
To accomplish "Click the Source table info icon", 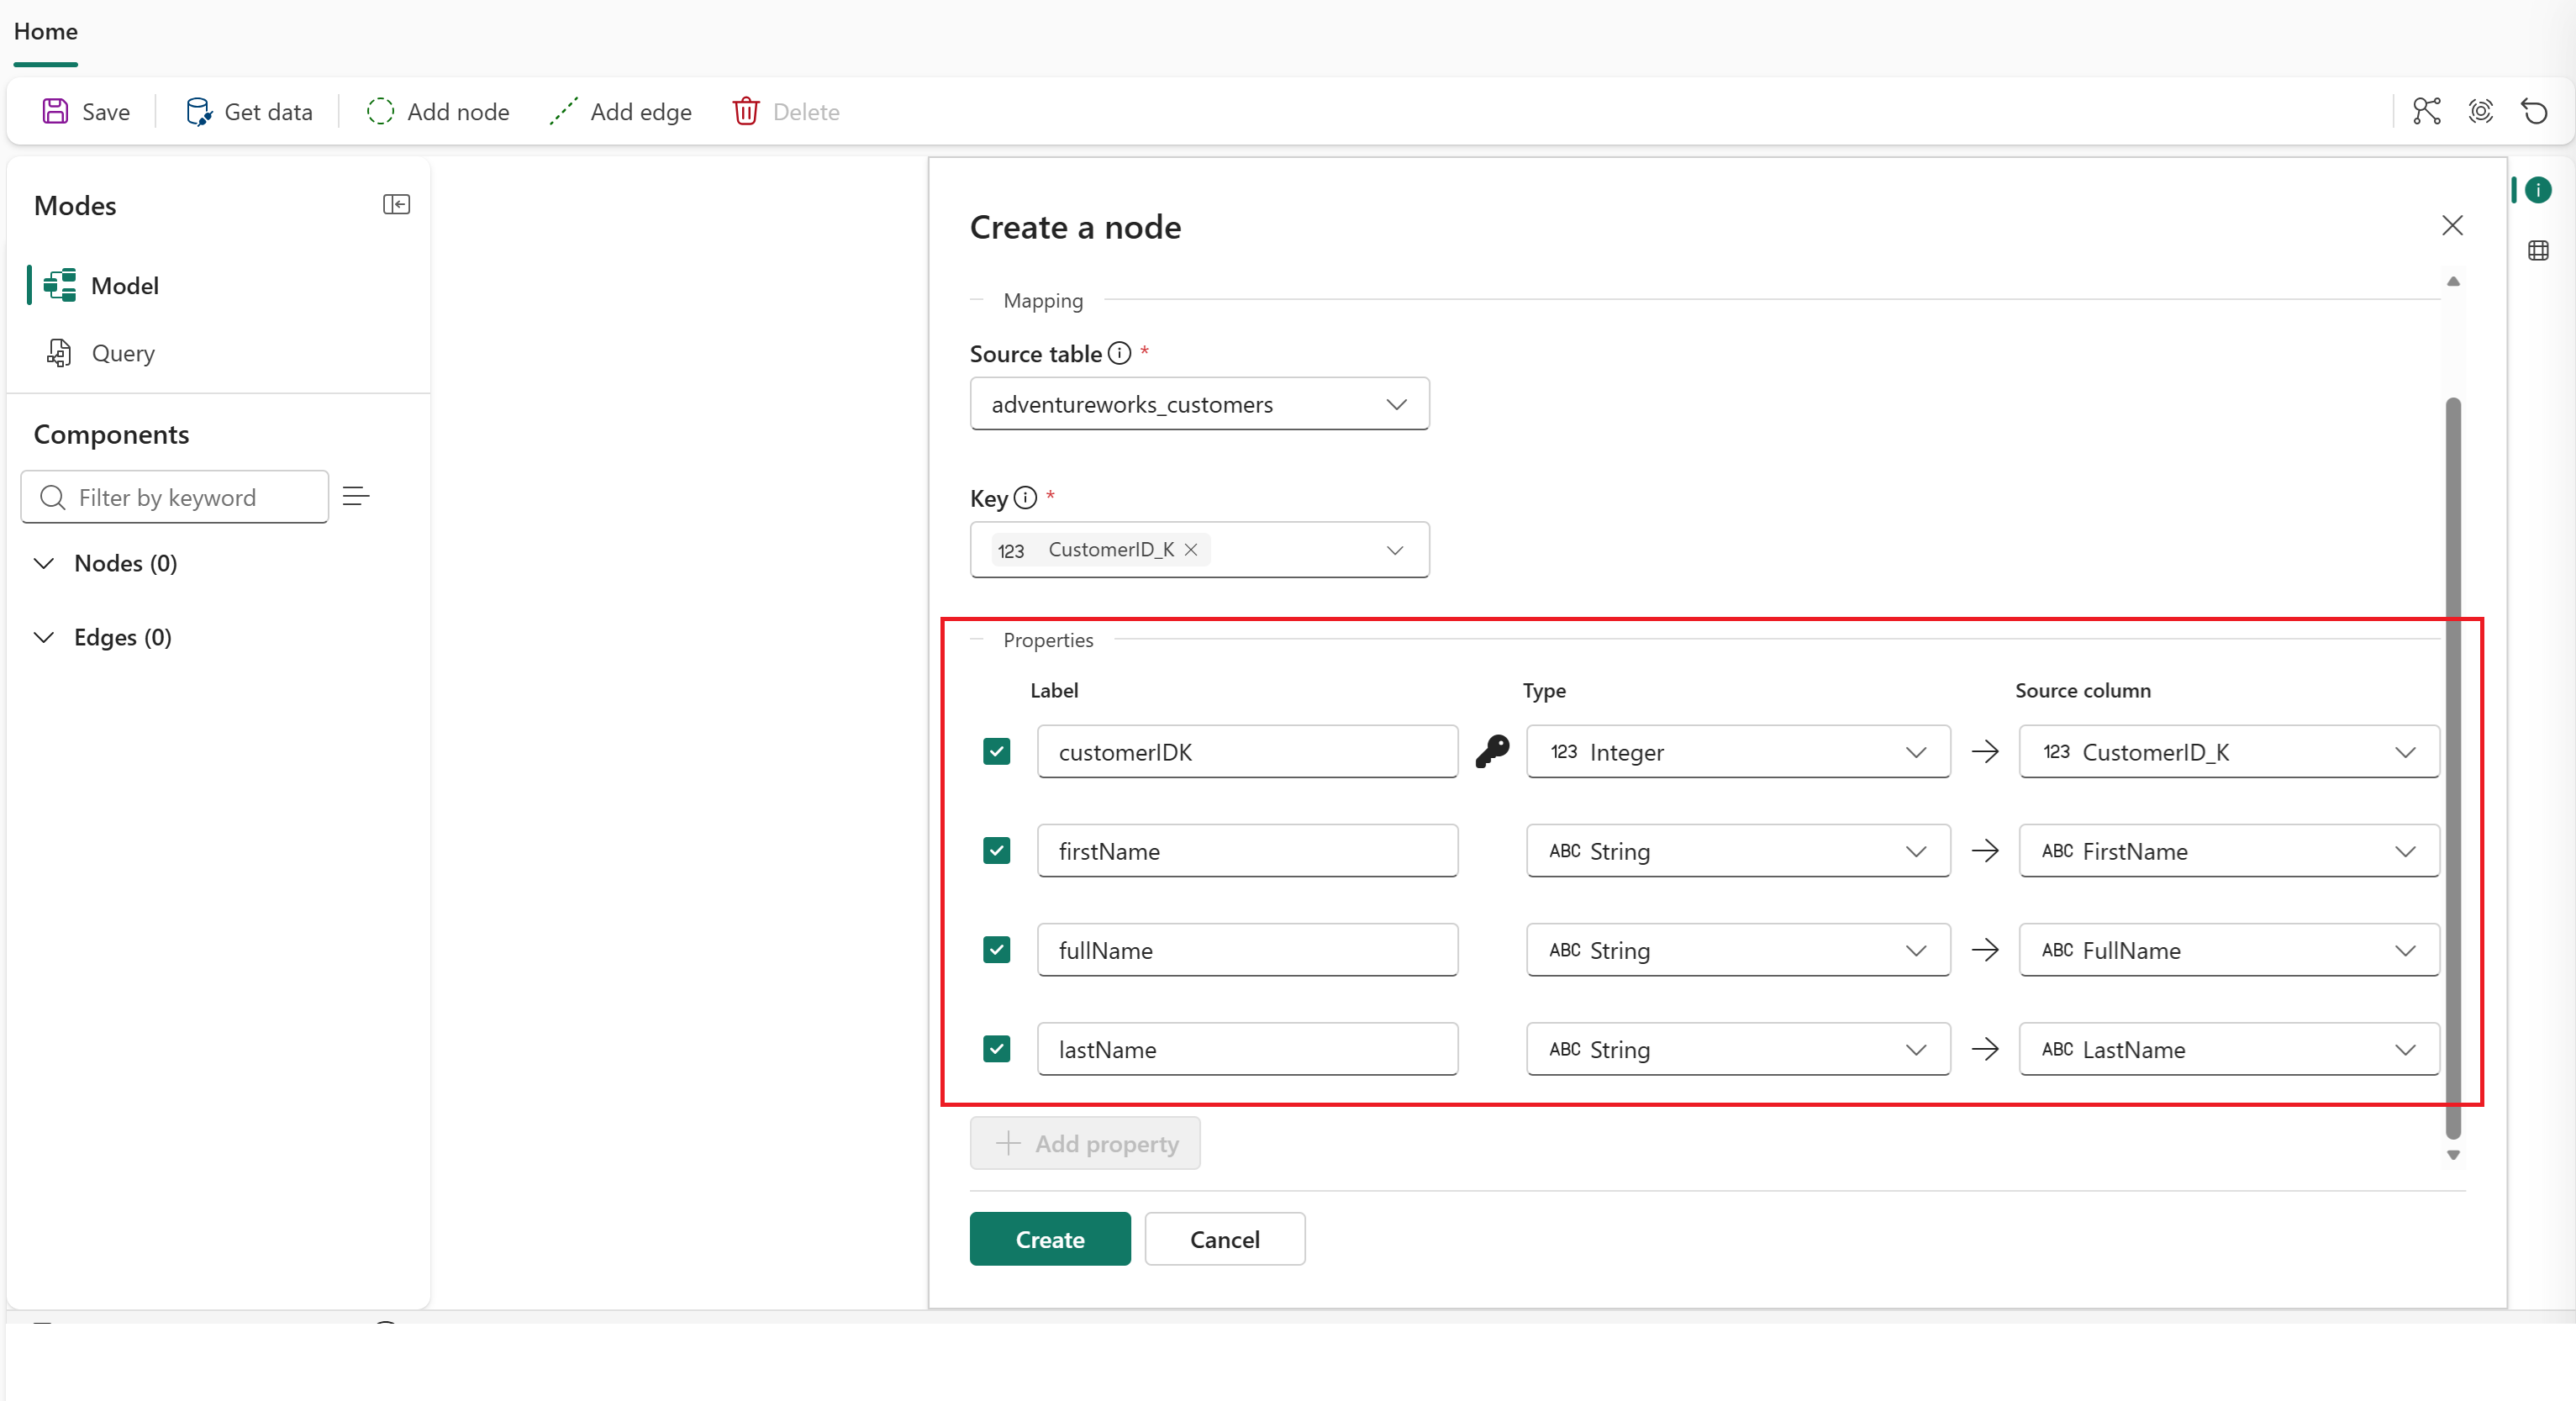I will [x=1120, y=353].
